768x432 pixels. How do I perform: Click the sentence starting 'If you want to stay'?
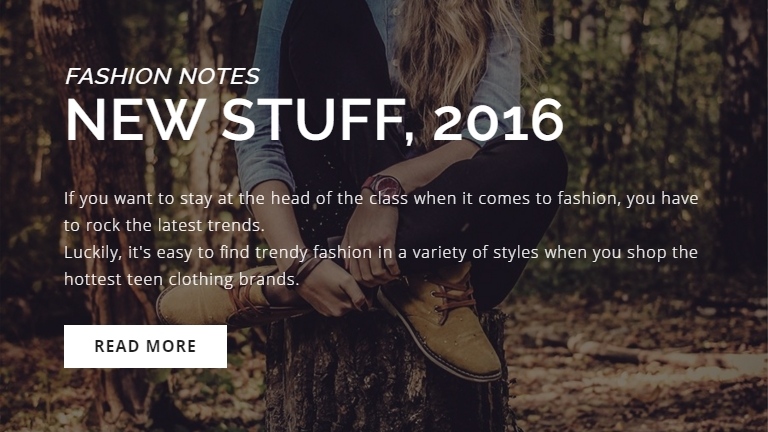point(381,212)
